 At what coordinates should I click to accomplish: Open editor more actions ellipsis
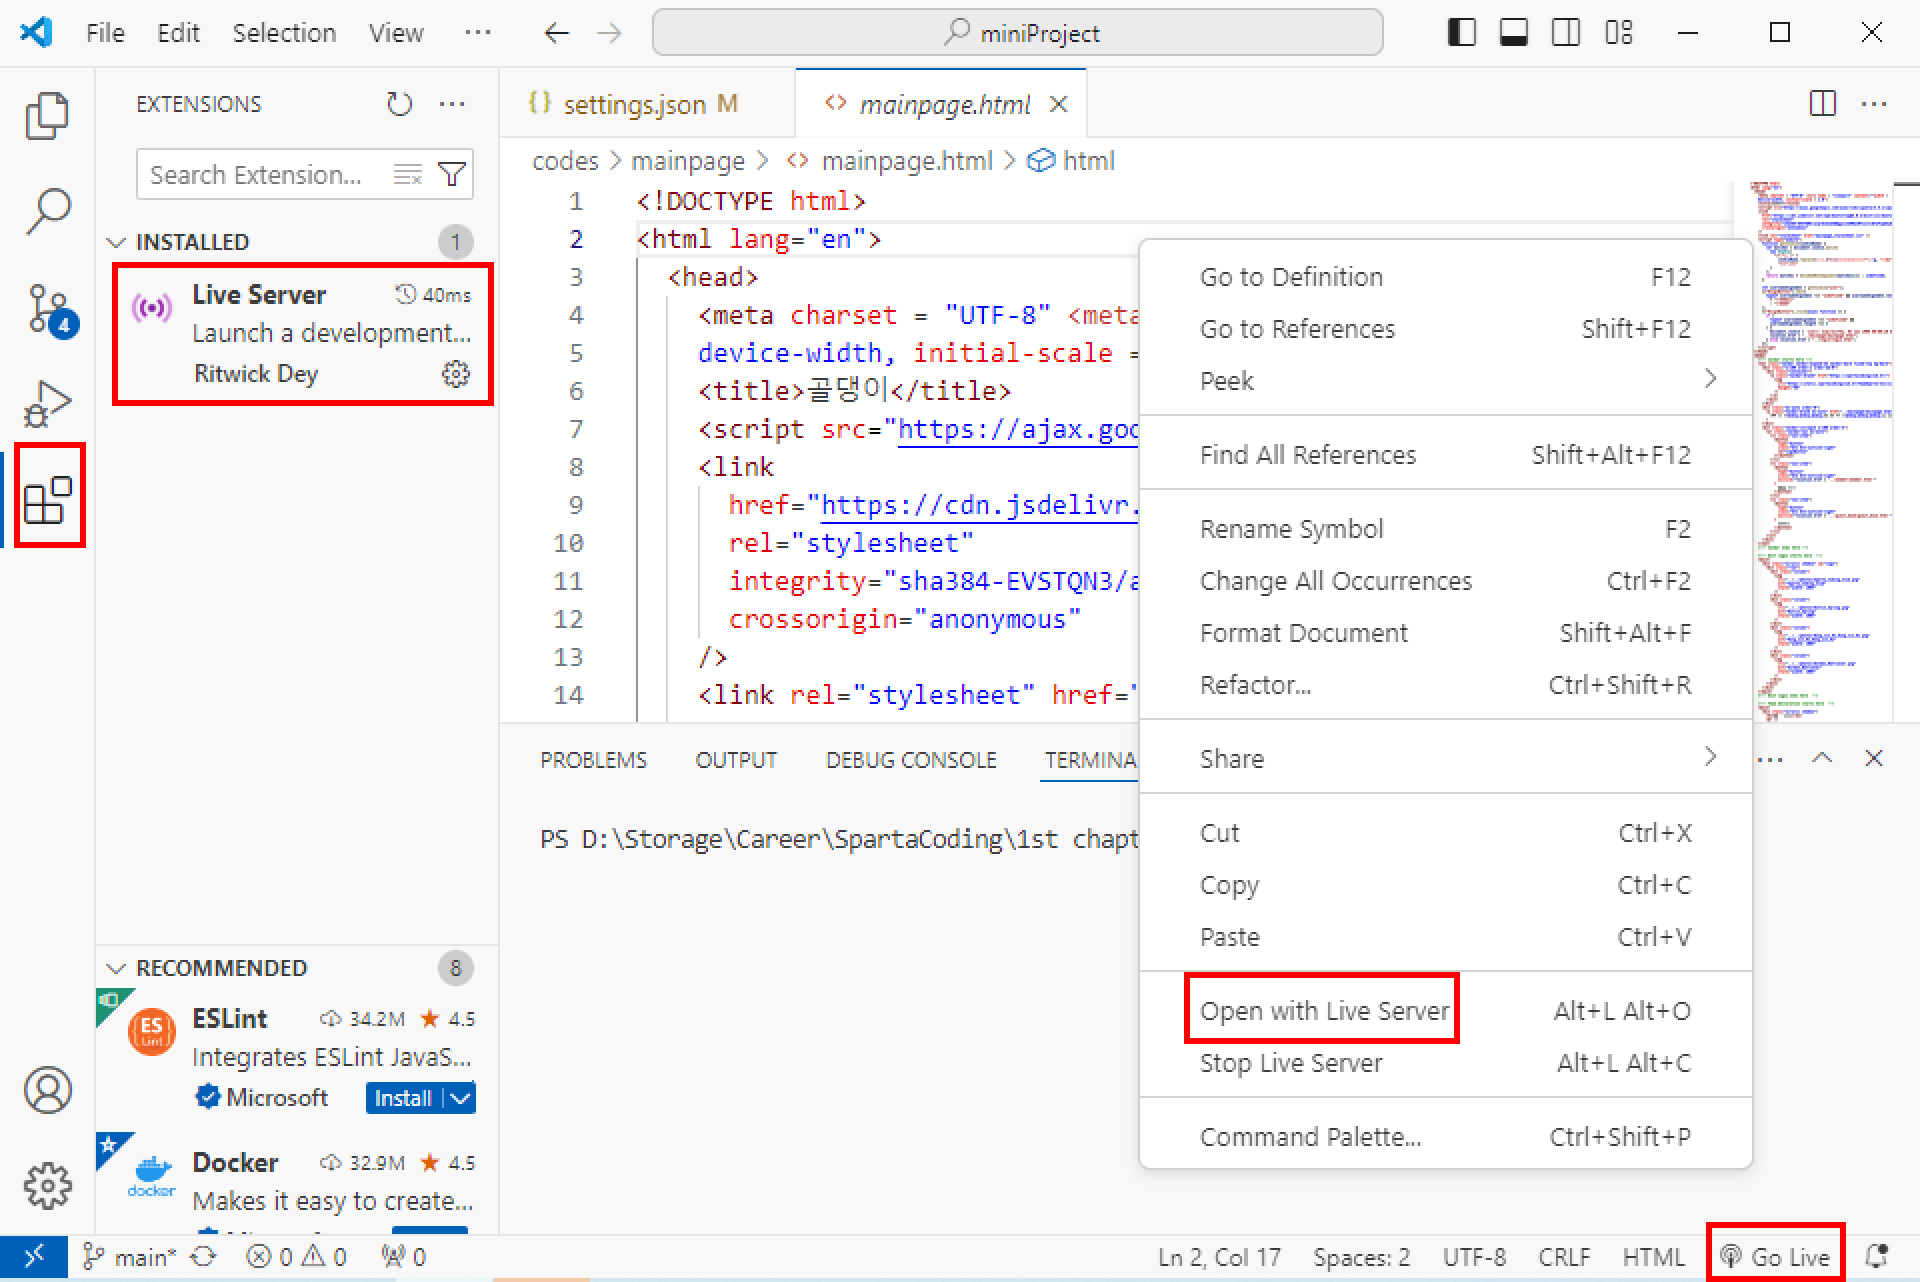click(1873, 104)
